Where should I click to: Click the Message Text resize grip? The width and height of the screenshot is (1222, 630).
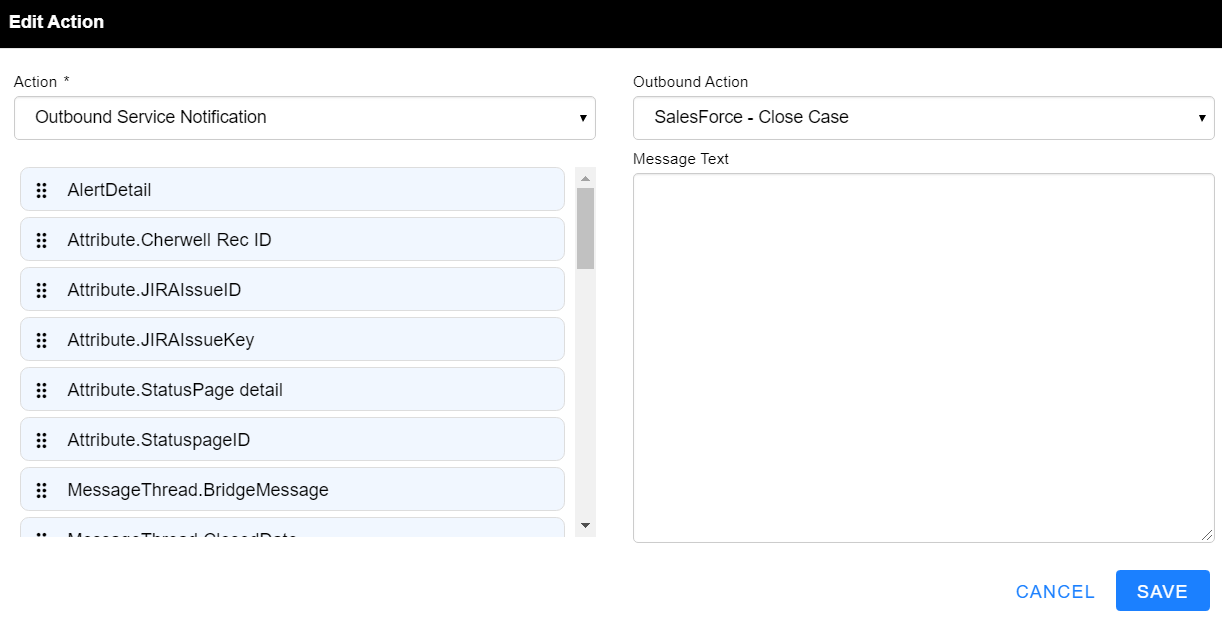point(1207,536)
